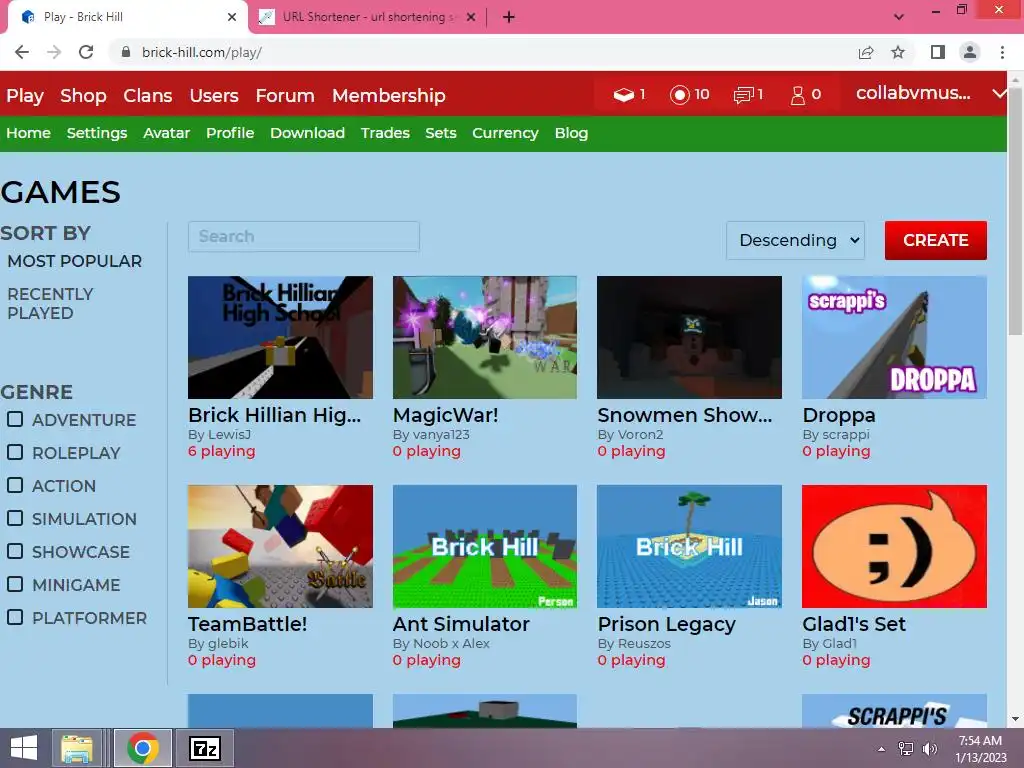This screenshot has height=768, width=1024.
Task: Open the messages icon showing 1
Action: [x=744, y=95]
